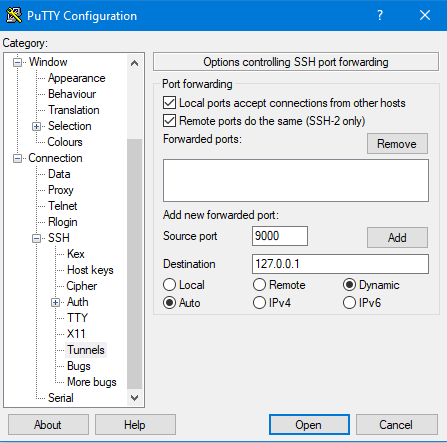Choose the Remote forwarding radio option

coord(259,285)
